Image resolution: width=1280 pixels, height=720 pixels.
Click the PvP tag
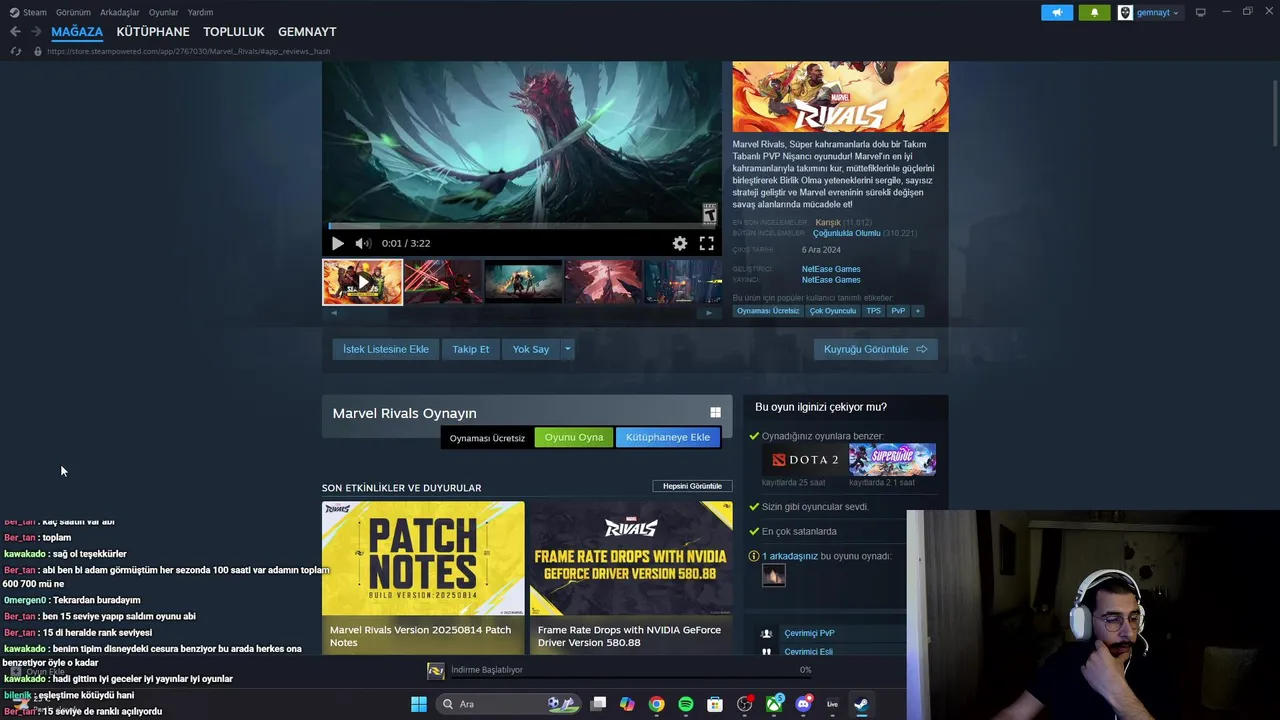(x=898, y=311)
